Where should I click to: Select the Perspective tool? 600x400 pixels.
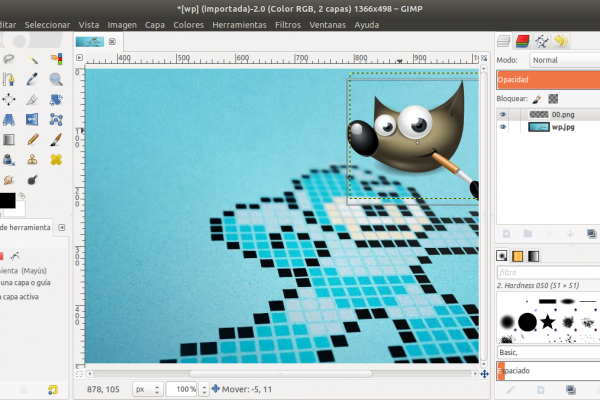[x=8, y=120]
